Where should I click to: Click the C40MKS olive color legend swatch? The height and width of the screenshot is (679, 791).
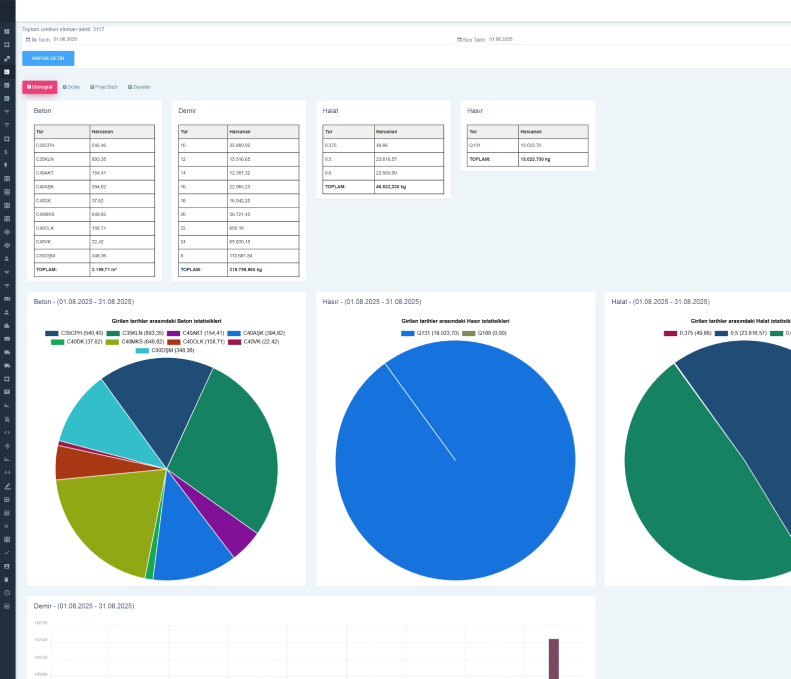pos(113,341)
